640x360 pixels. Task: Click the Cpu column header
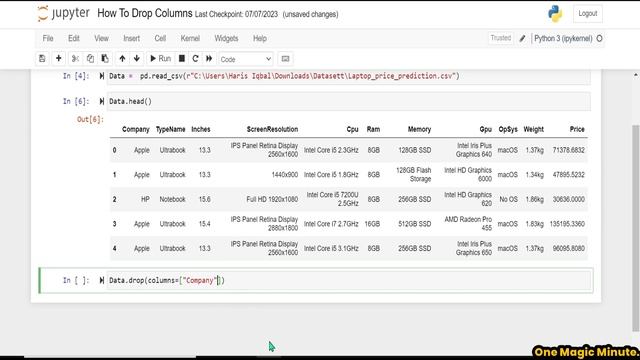pos(352,129)
